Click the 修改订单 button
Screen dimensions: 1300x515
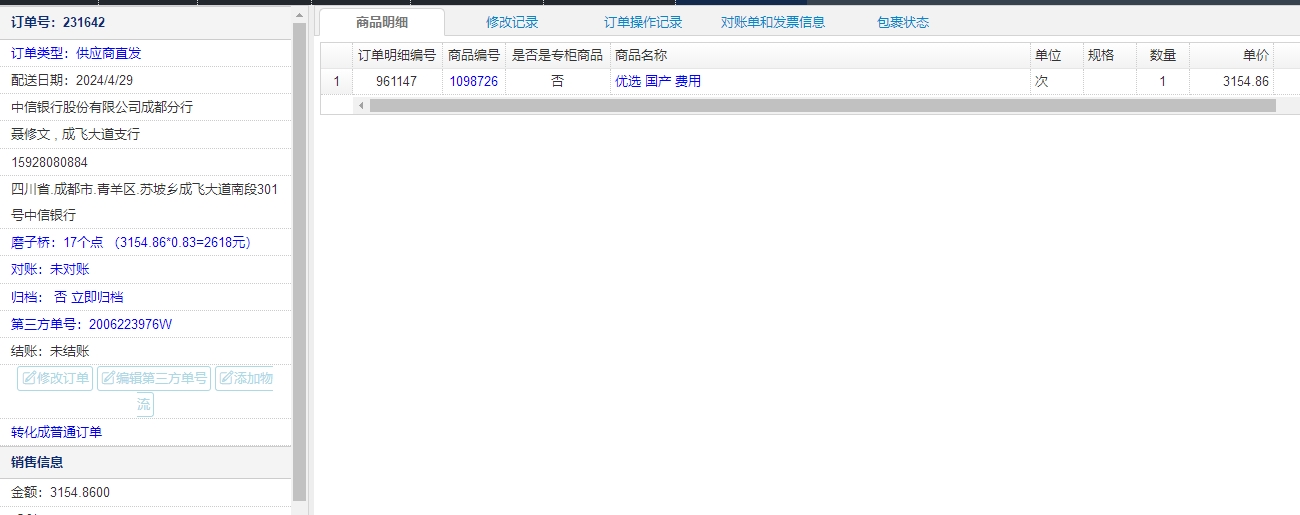point(55,378)
